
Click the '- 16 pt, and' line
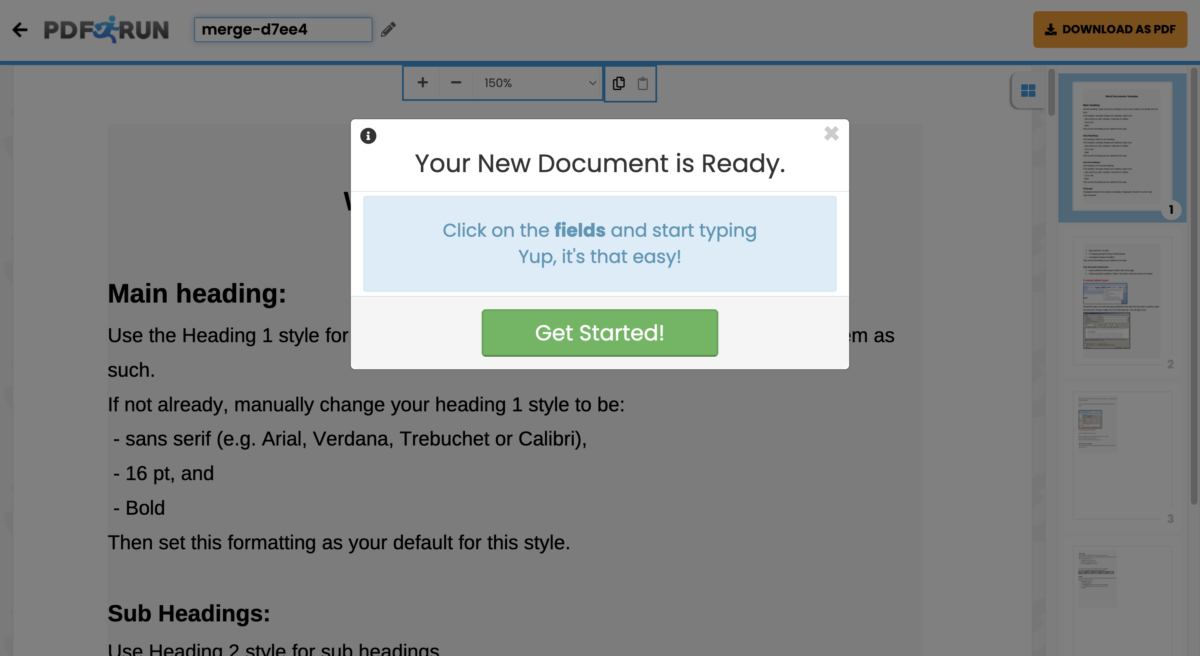[164, 473]
